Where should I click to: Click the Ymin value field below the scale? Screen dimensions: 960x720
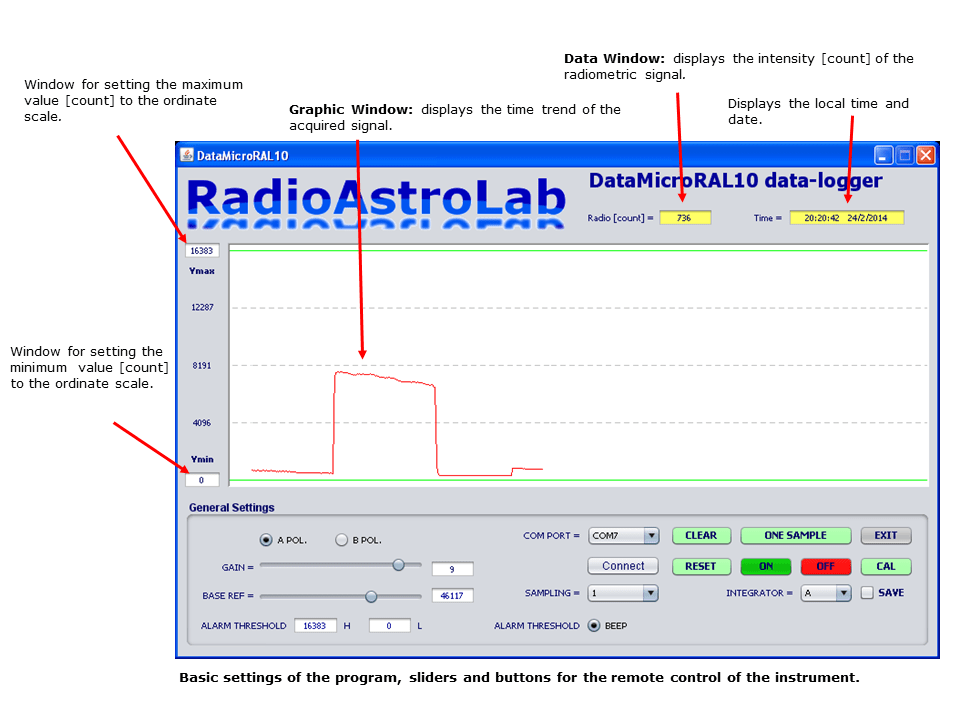pyautogui.click(x=202, y=479)
